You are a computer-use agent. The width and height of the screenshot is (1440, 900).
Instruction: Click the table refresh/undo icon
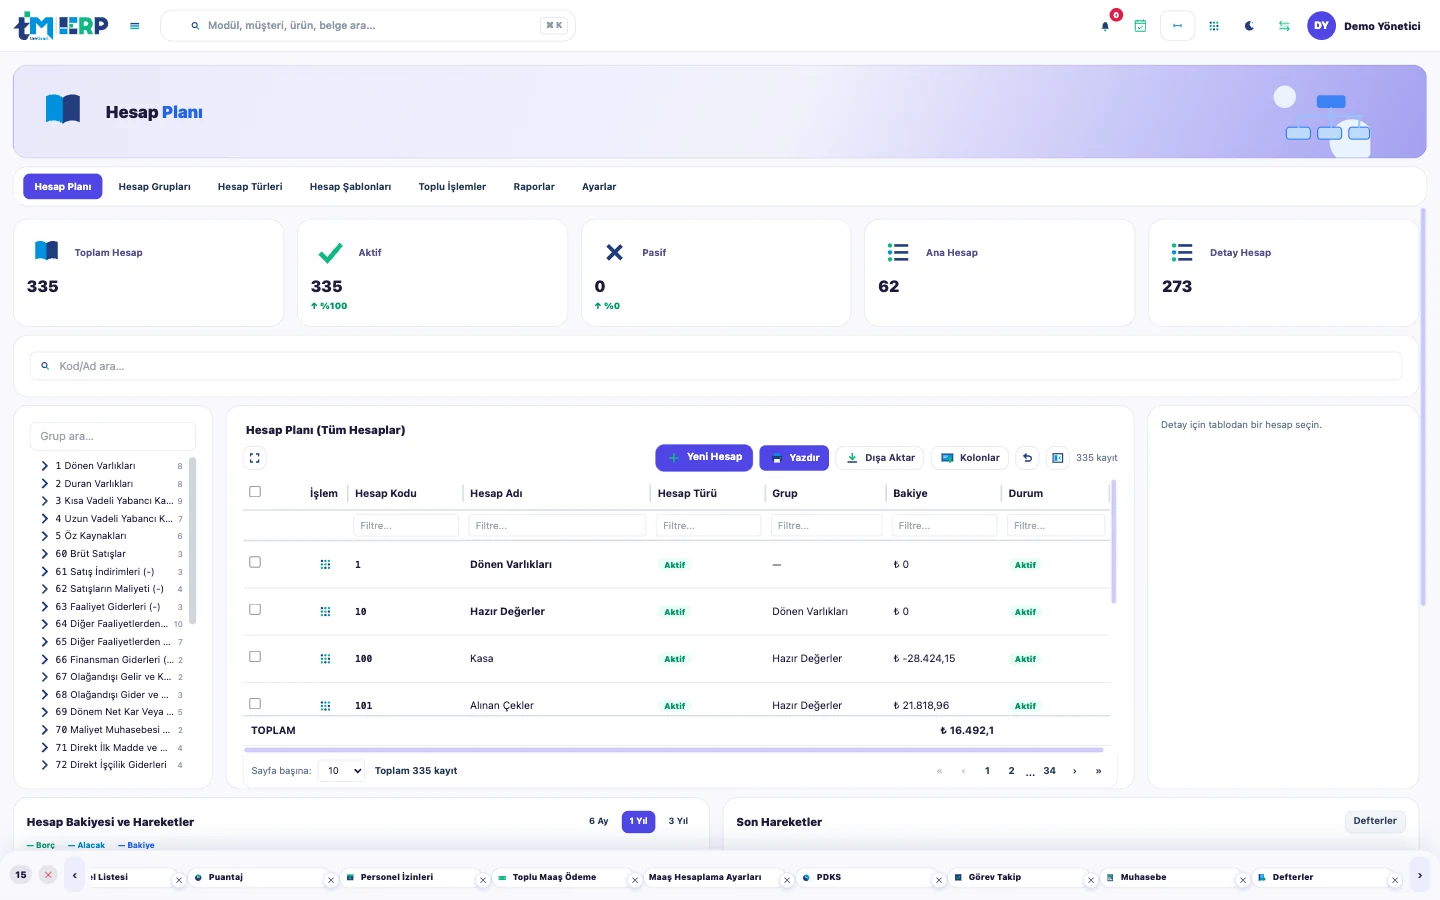point(1027,458)
